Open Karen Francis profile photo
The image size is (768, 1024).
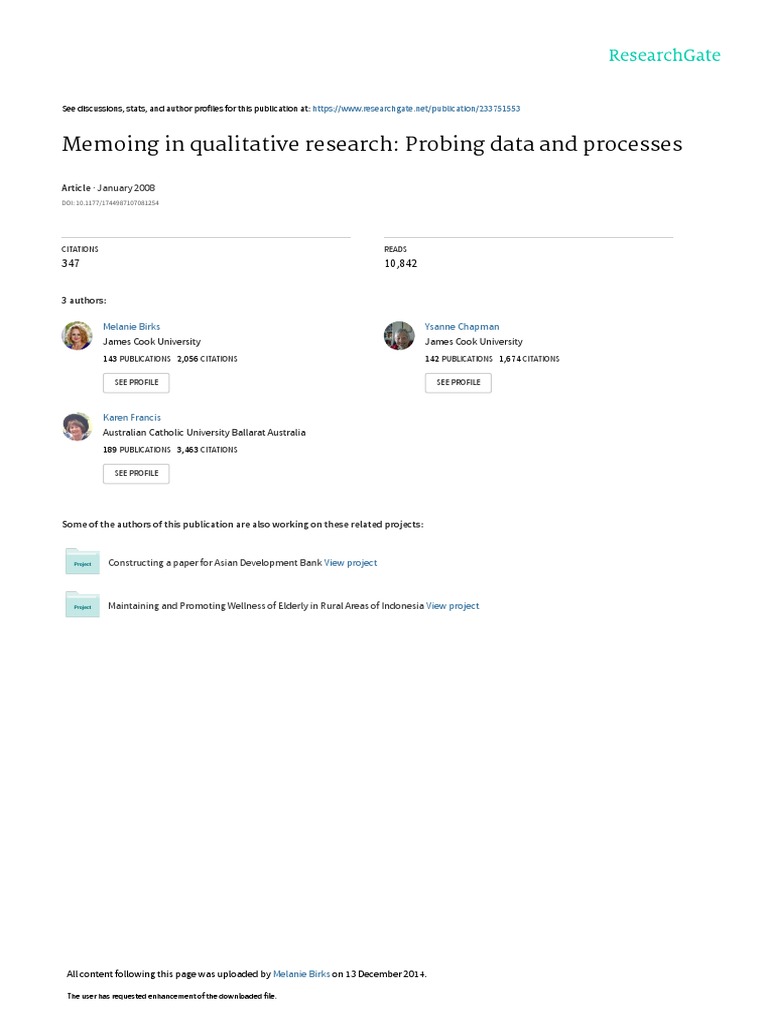pyautogui.click(x=77, y=427)
